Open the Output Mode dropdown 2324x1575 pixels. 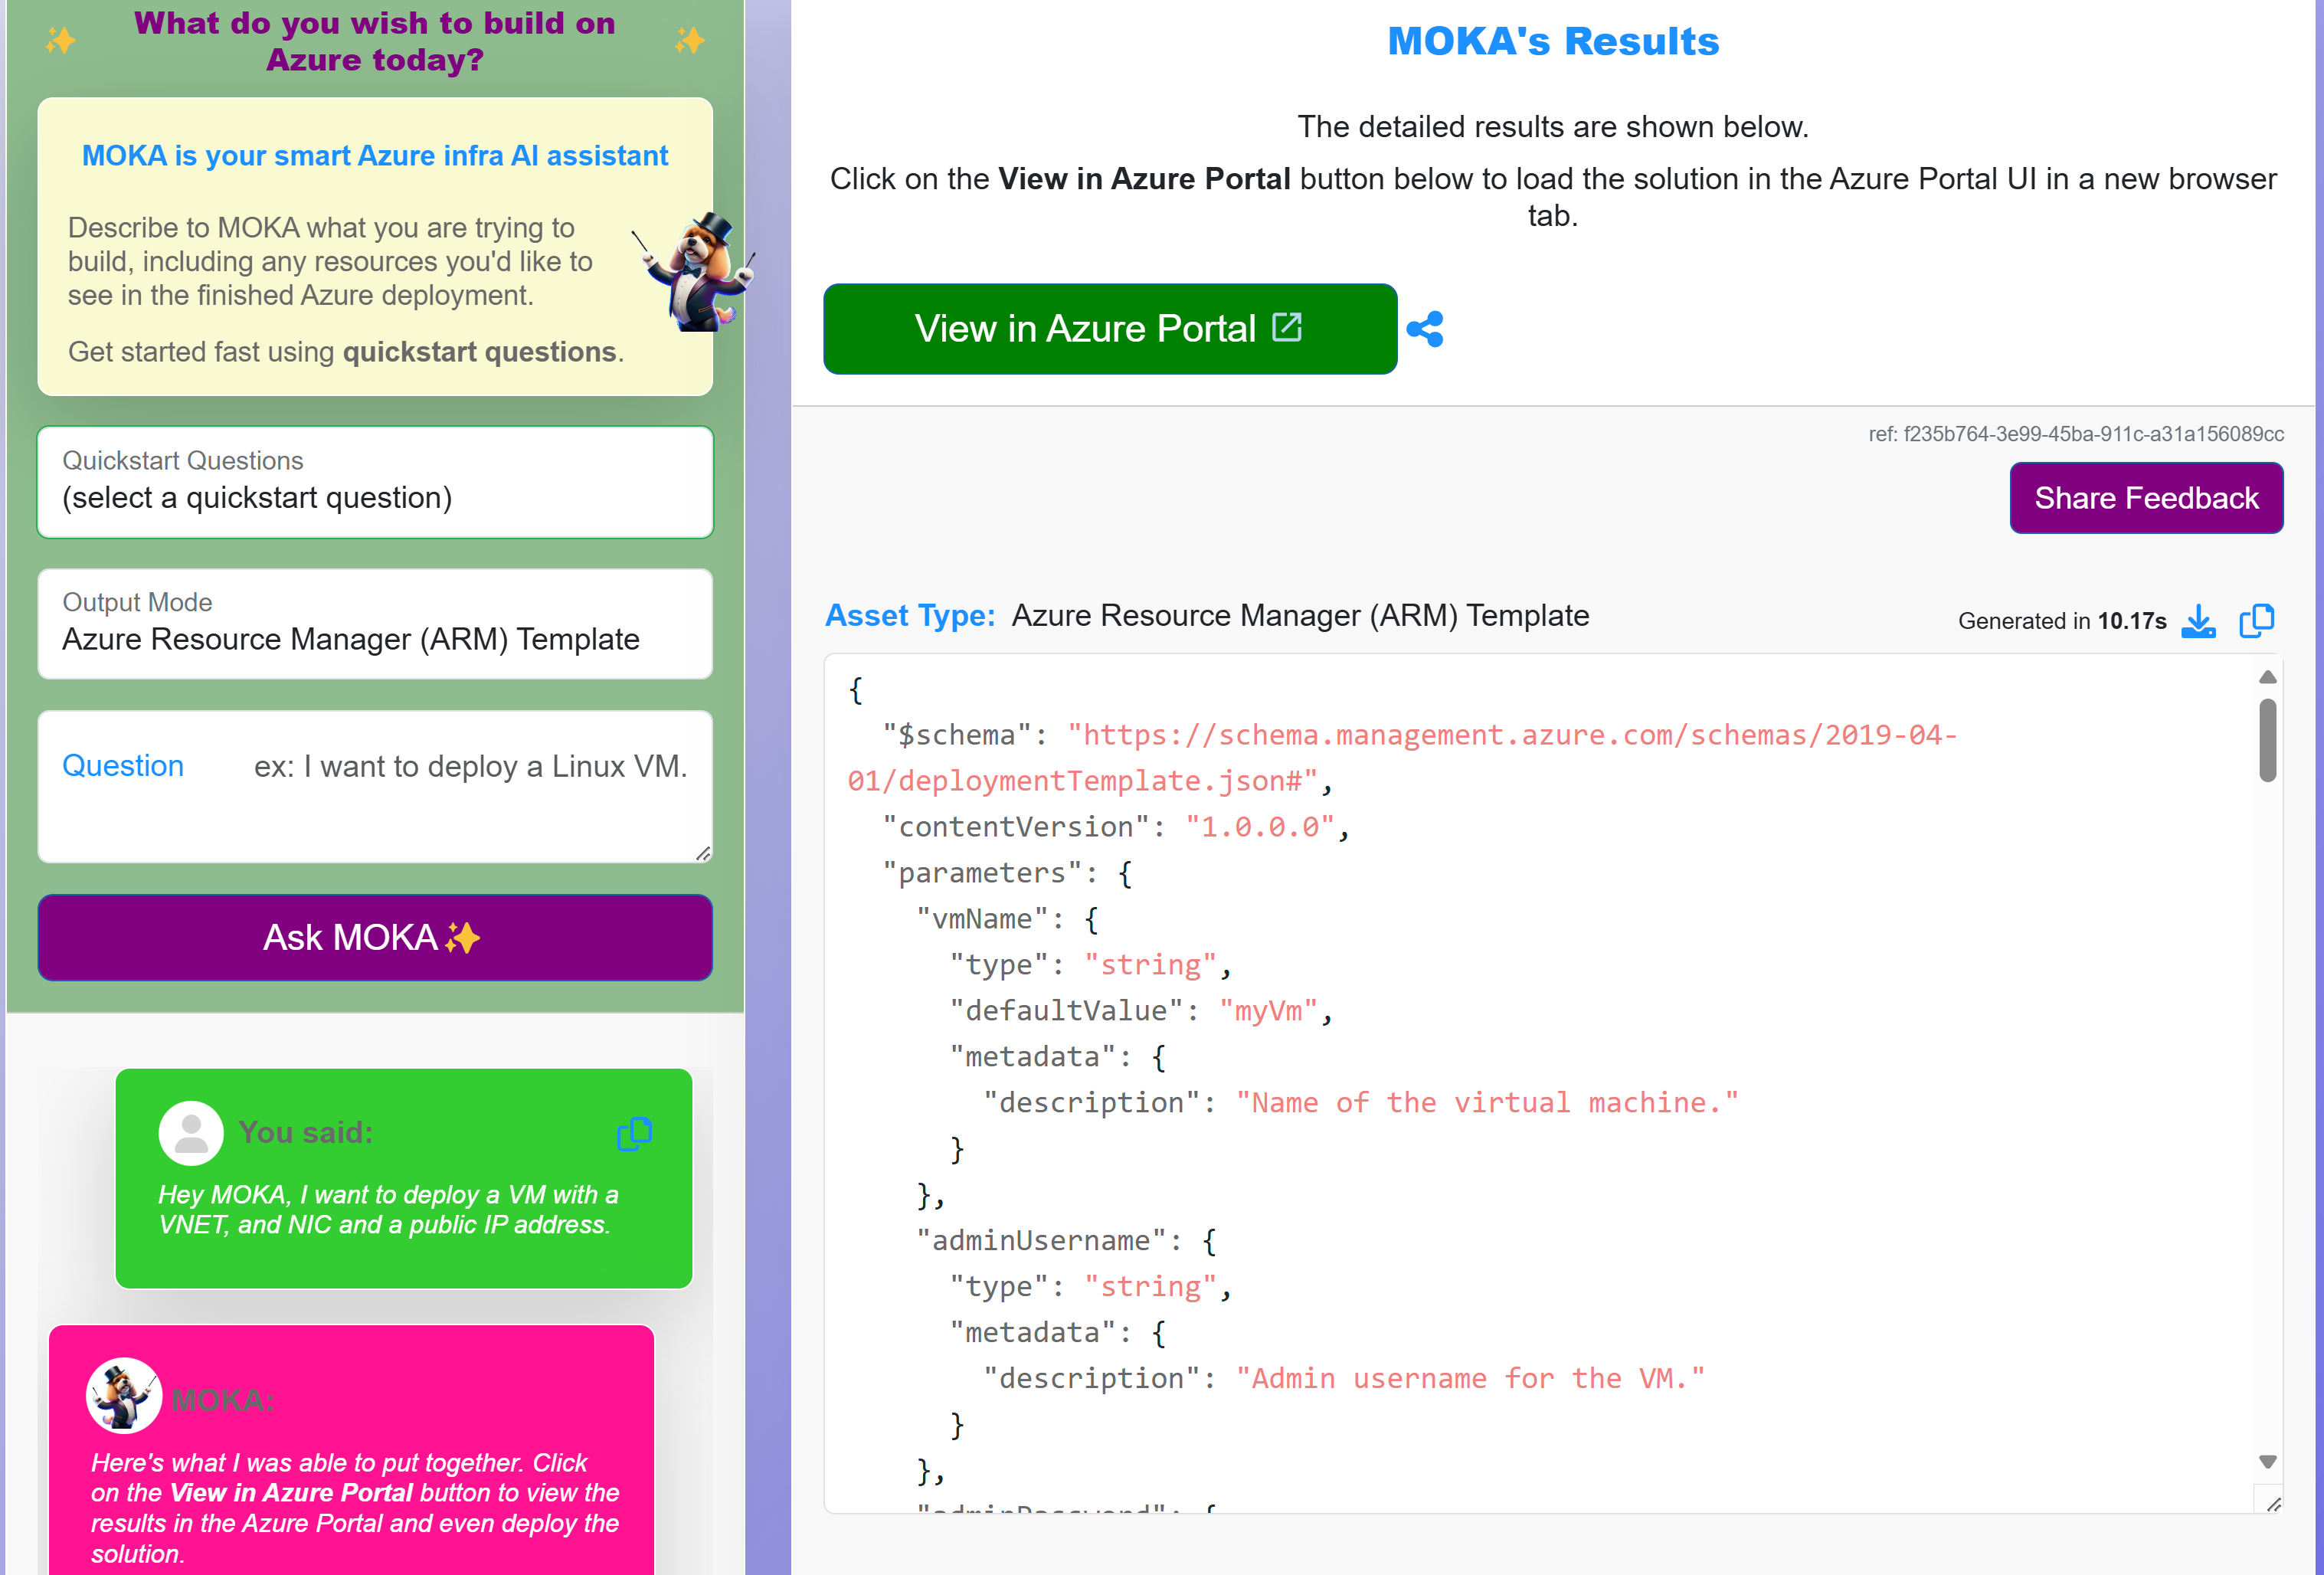(x=375, y=624)
